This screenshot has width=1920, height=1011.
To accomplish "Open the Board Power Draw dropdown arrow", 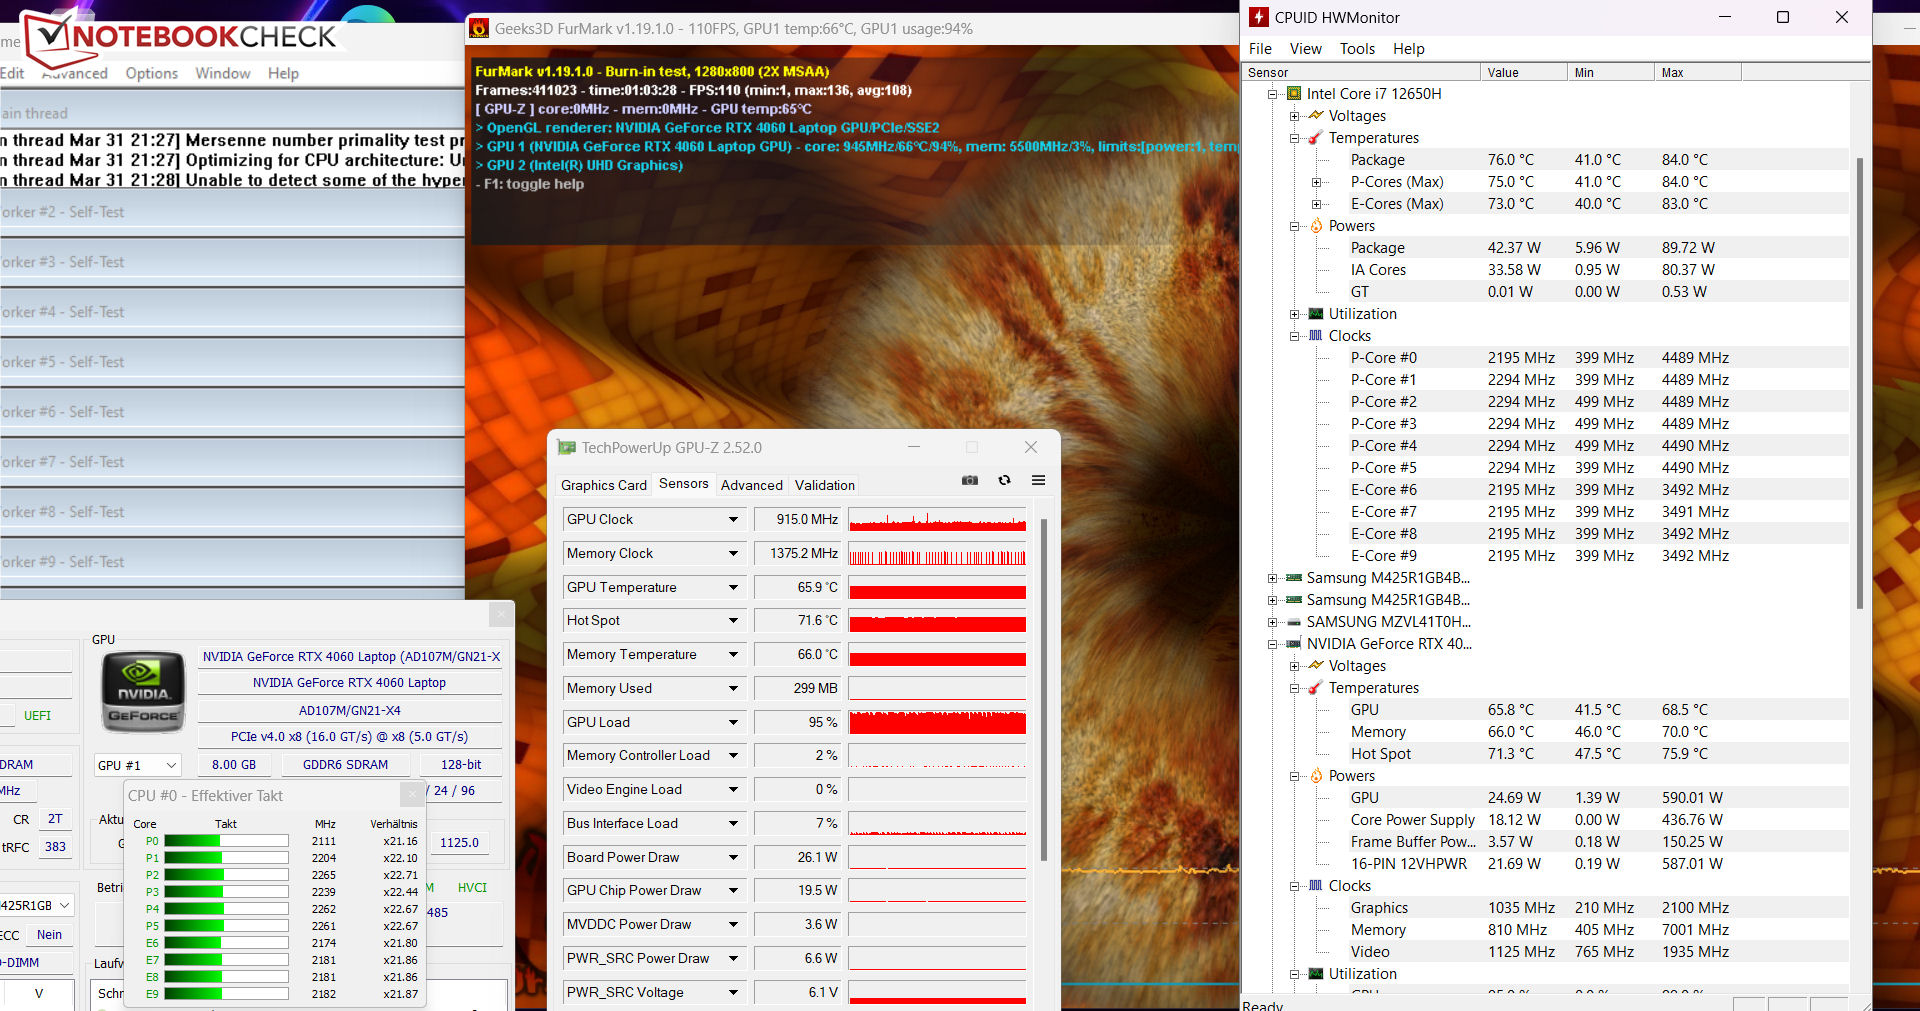I will click(x=733, y=858).
